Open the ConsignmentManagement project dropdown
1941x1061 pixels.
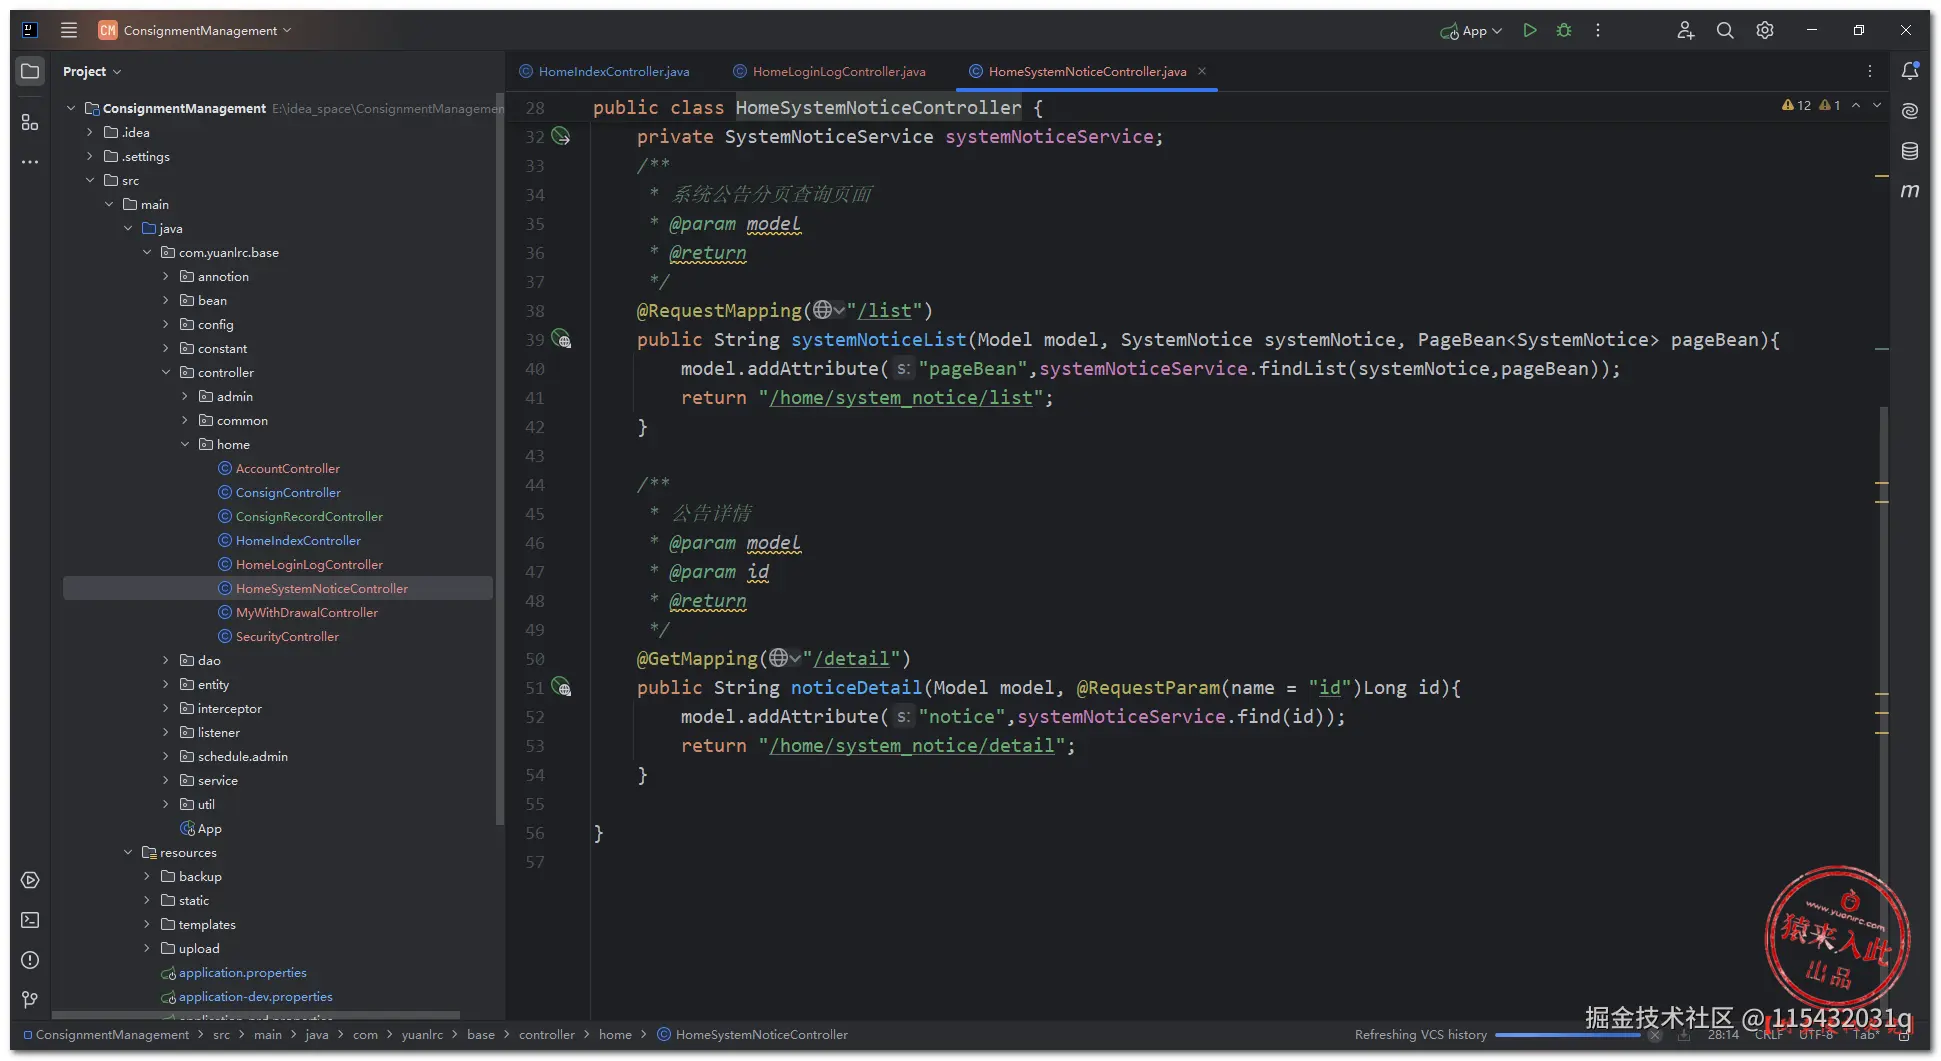[195, 30]
